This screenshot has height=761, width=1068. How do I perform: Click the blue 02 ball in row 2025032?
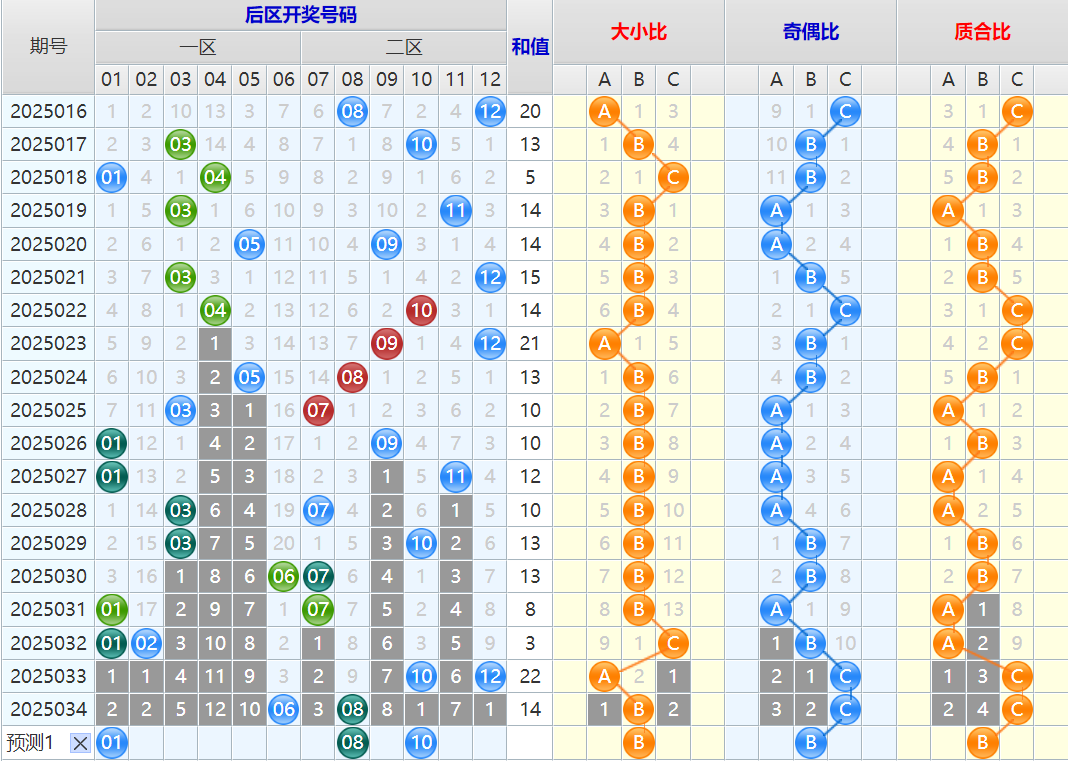coord(146,643)
